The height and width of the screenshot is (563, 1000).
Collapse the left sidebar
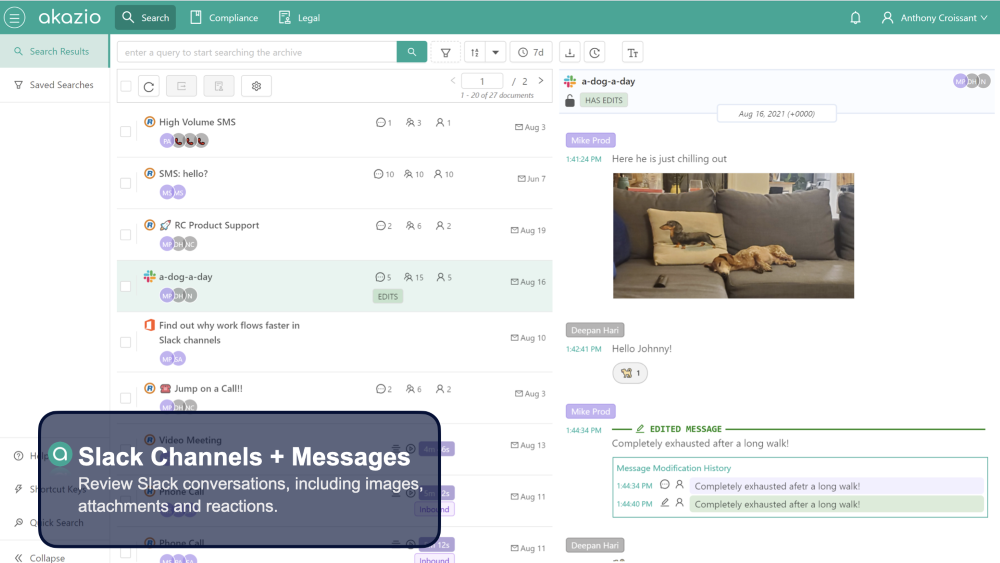tap(40, 558)
